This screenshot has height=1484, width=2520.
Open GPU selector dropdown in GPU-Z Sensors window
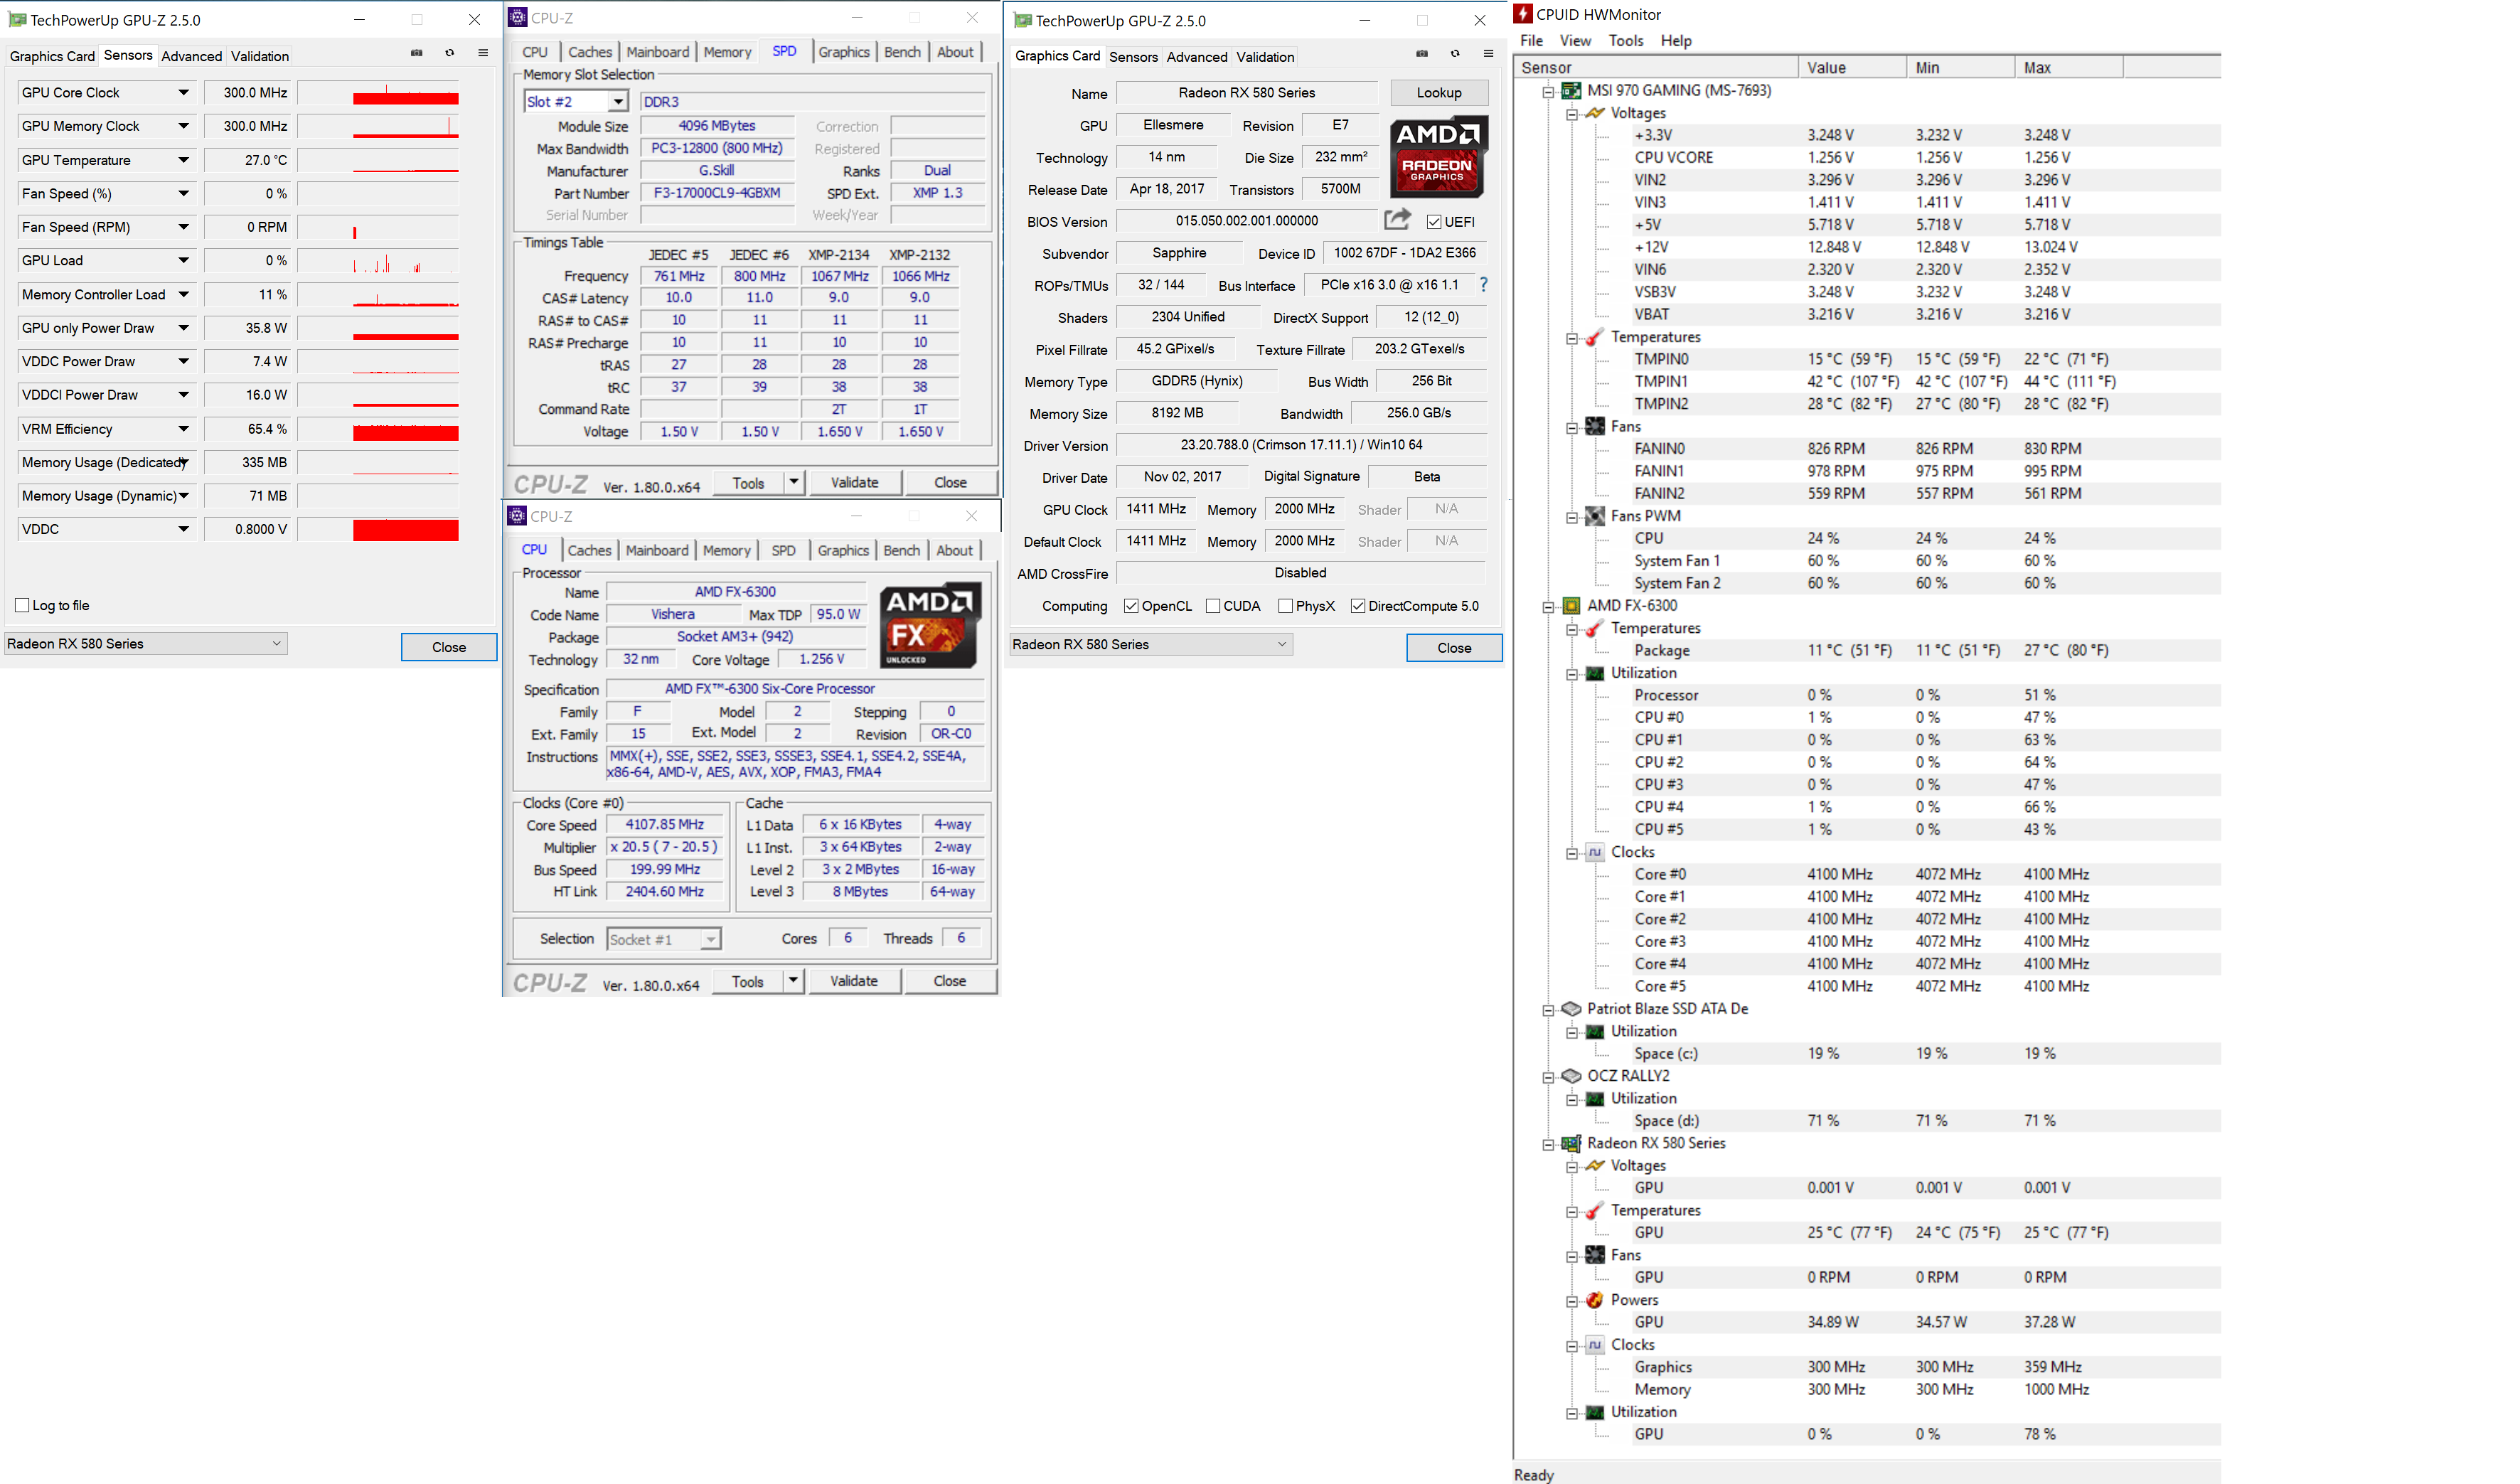[x=146, y=644]
